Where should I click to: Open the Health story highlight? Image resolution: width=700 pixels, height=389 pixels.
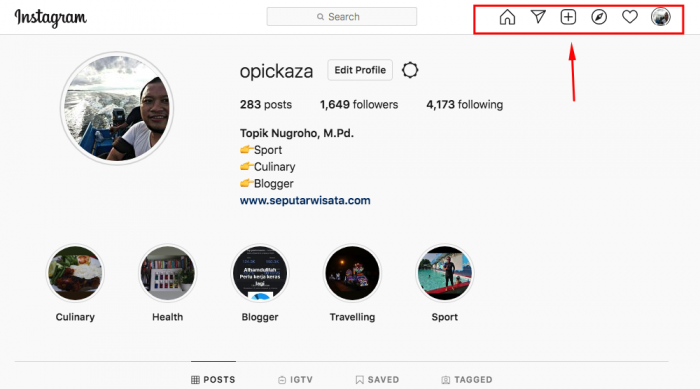(x=167, y=273)
